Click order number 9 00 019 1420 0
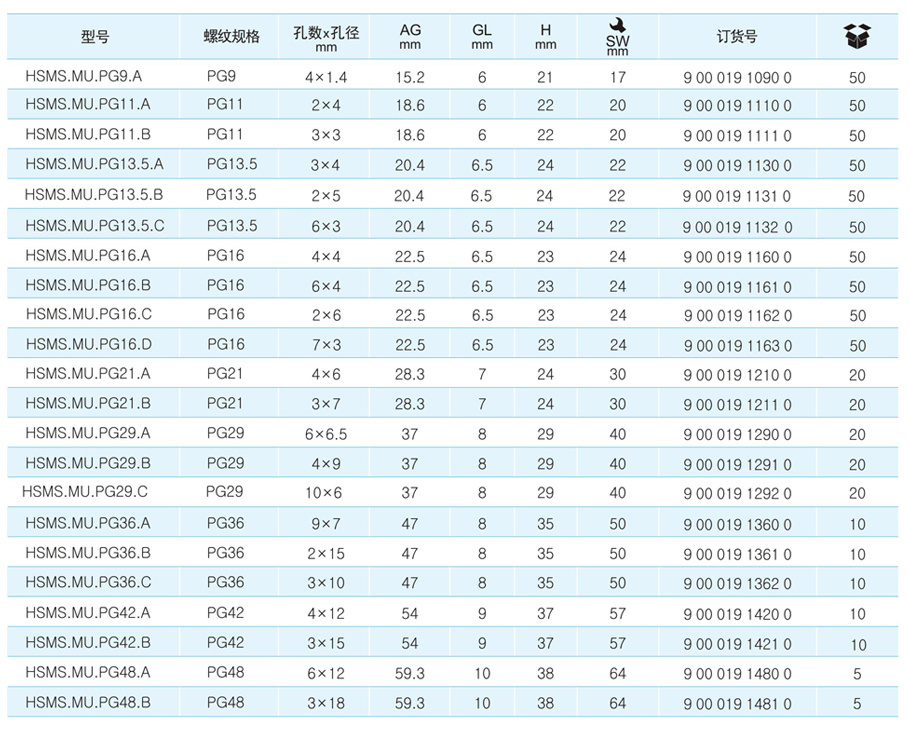 pos(737,614)
